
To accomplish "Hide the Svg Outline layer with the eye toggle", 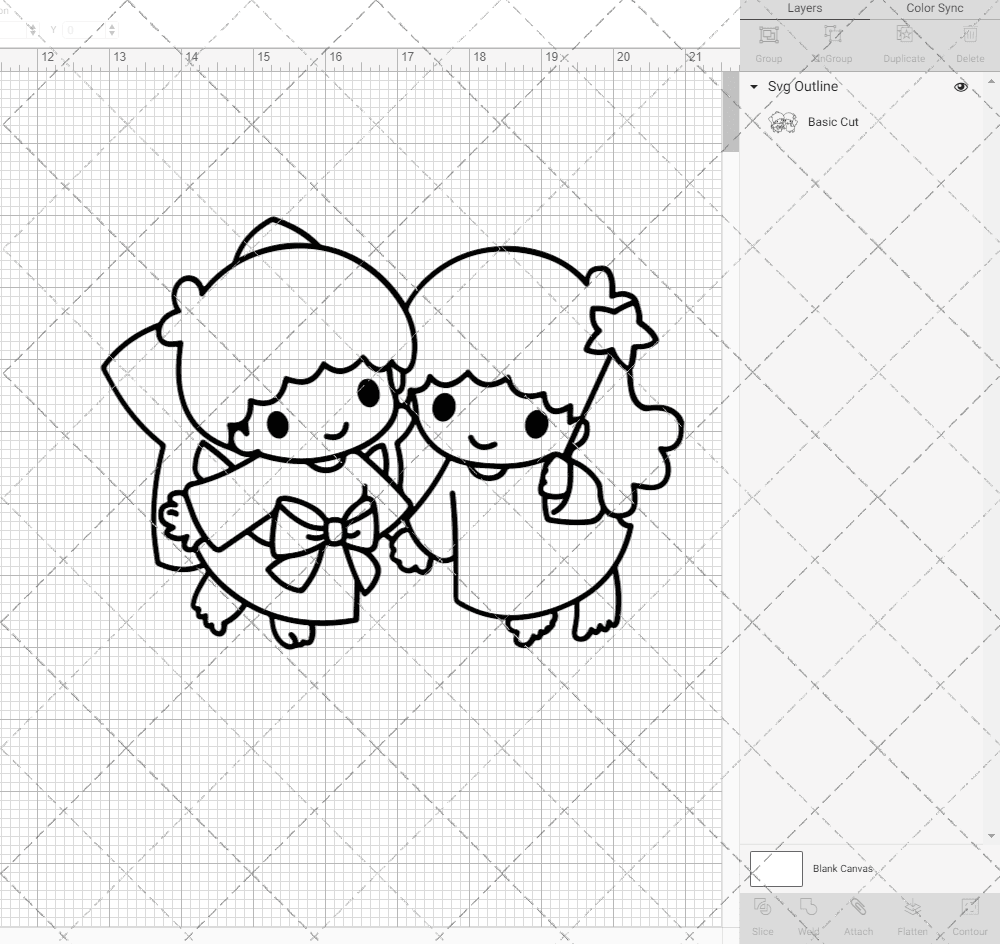I will (x=961, y=87).
